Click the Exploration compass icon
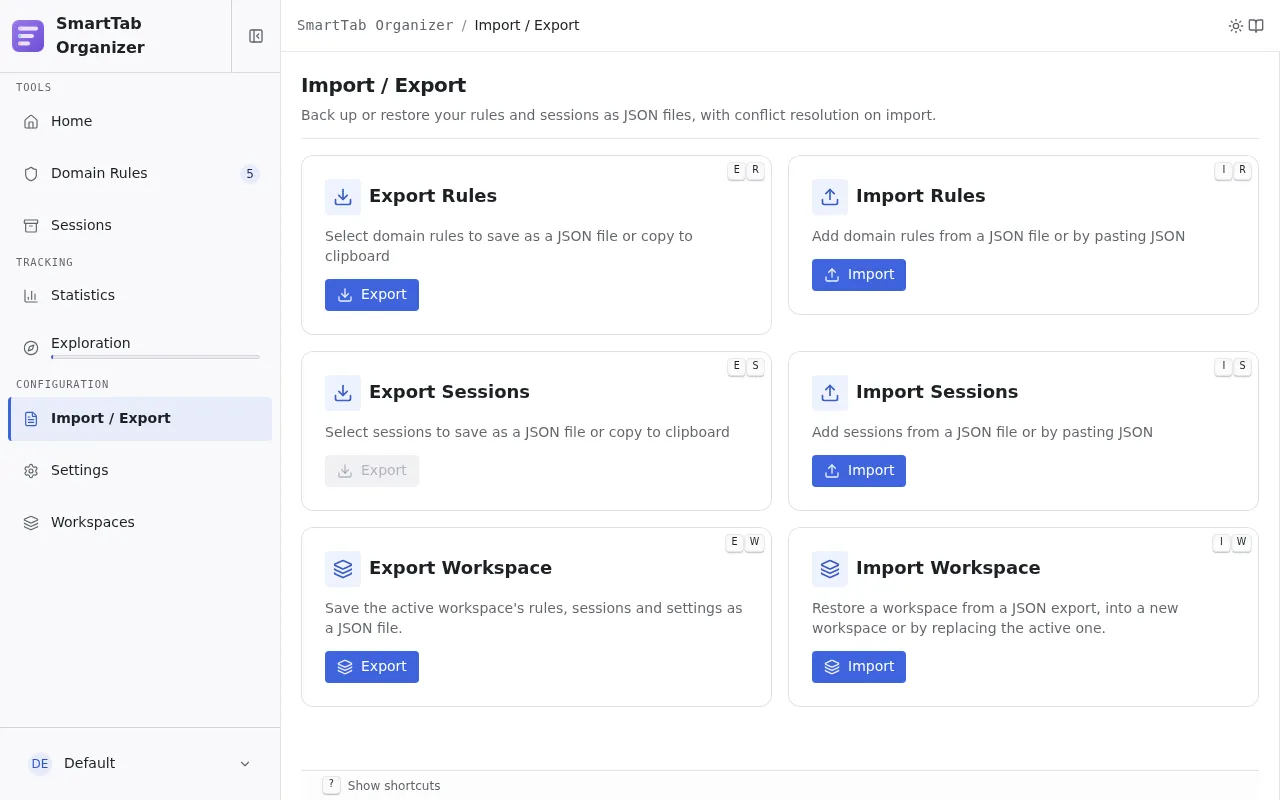 click(x=31, y=348)
